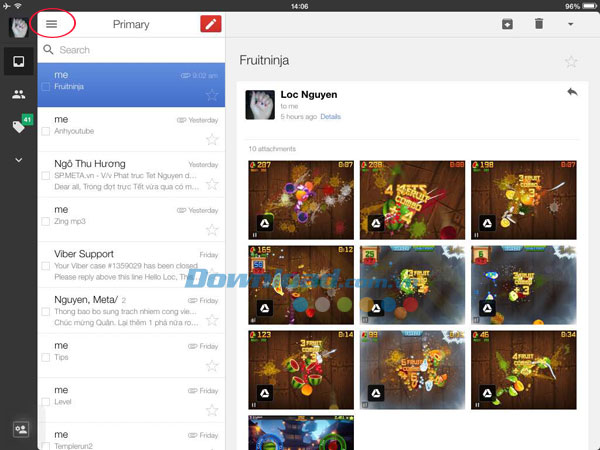The image size is (600, 450).
Task: Tap the search magnifier icon
Action: 48,49
